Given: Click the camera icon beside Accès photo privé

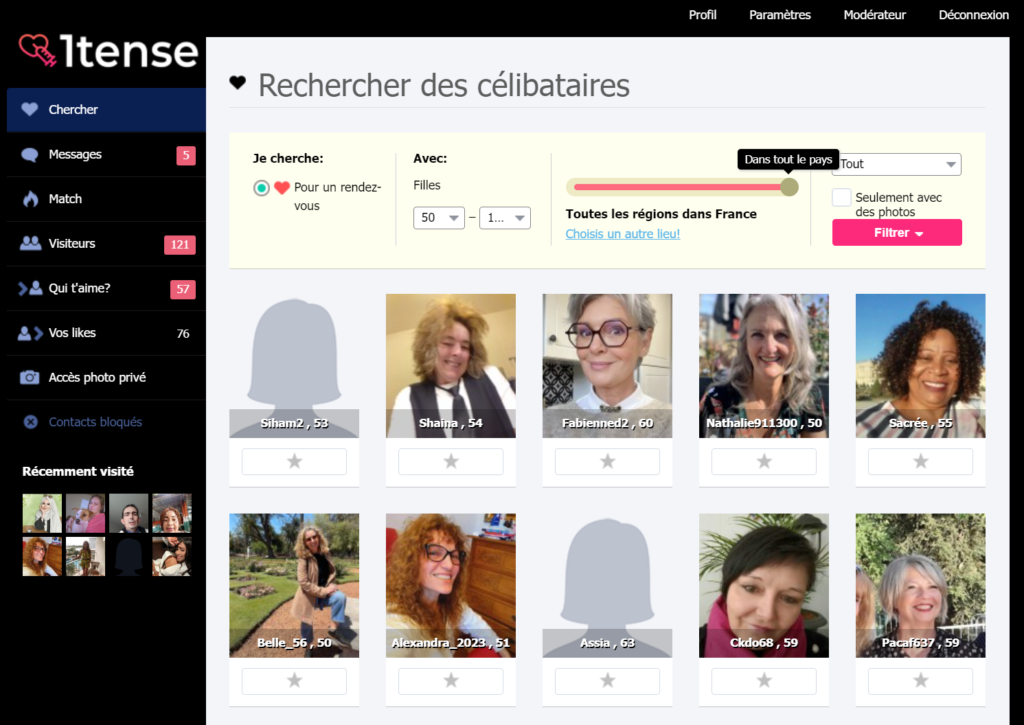Looking at the screenshot, I should coord(29,378).
